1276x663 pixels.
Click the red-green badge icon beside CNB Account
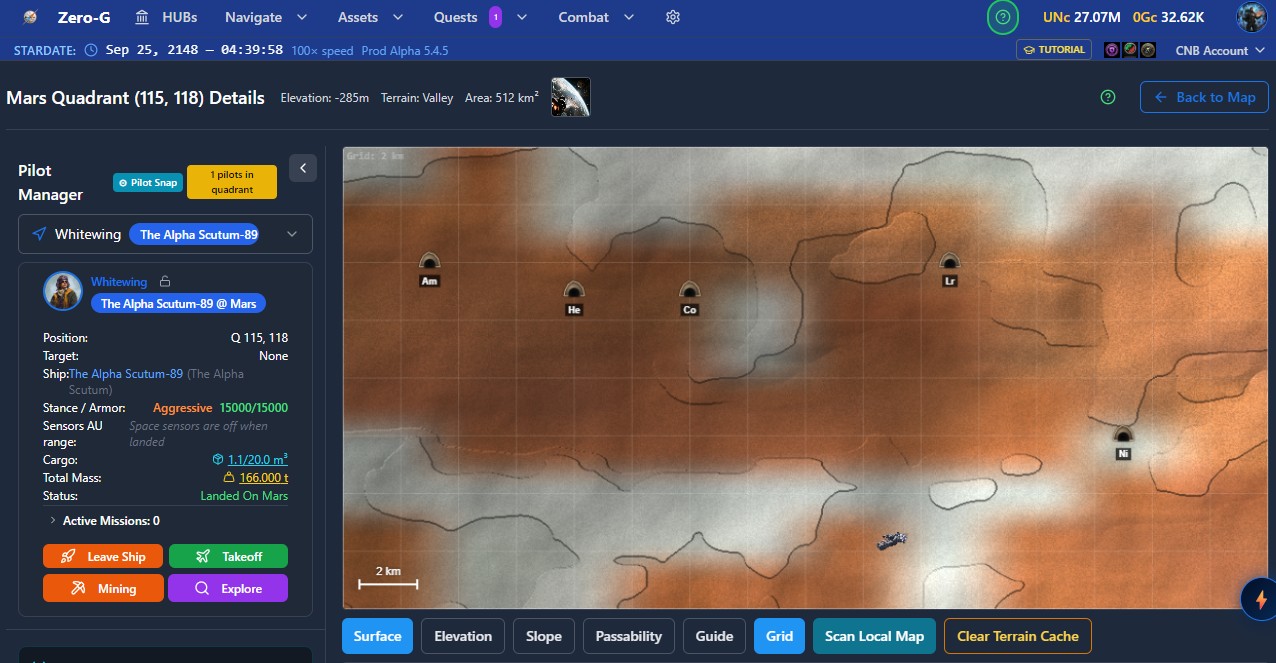pos(1130,50)
